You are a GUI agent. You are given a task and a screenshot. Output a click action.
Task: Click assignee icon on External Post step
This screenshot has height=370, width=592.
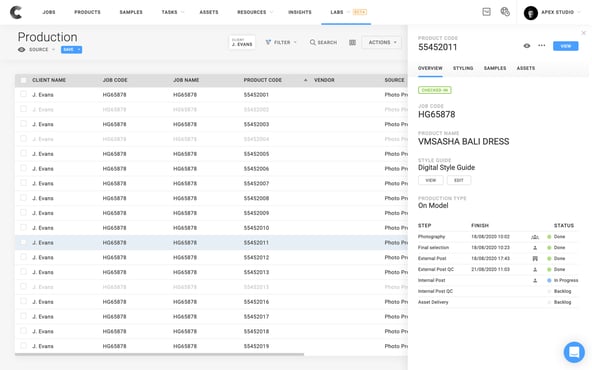point(535,259)
